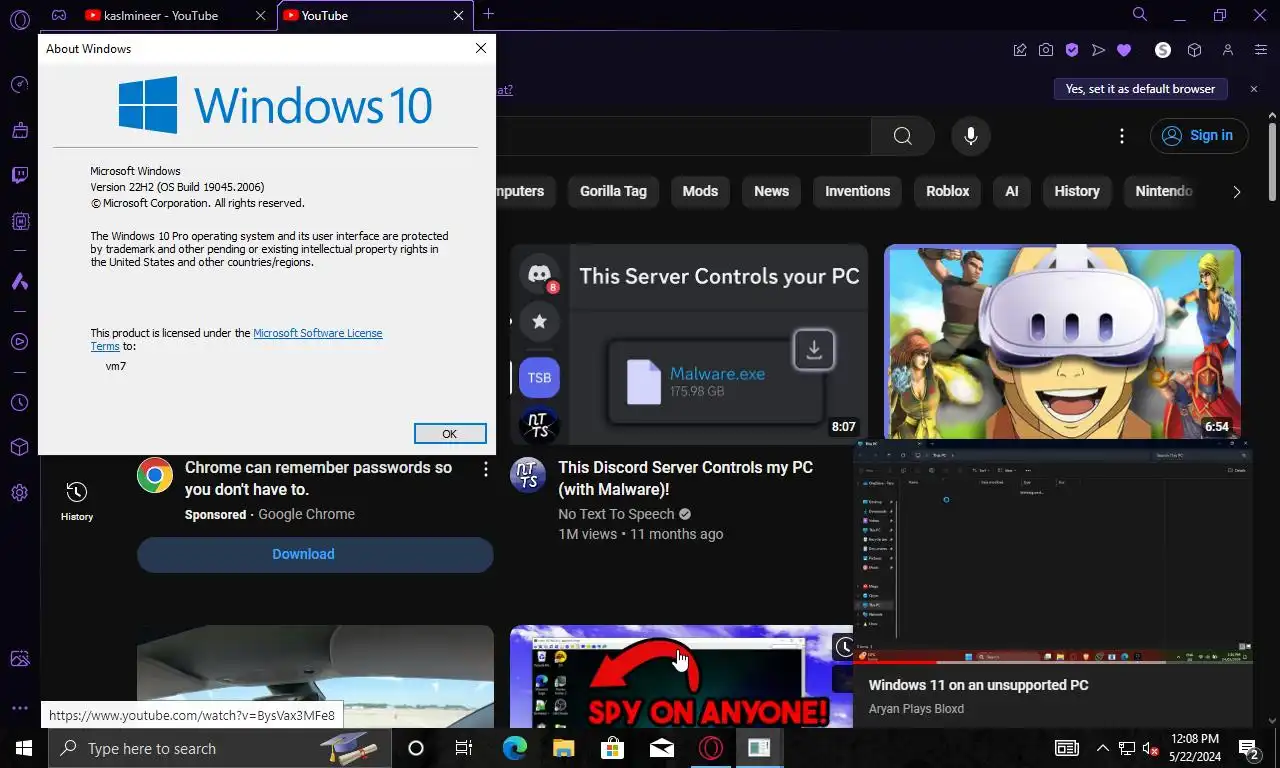The height and width of the screenshot is (768, 1280).
Task: Select the AI category chip
Action: (1012, 191)
